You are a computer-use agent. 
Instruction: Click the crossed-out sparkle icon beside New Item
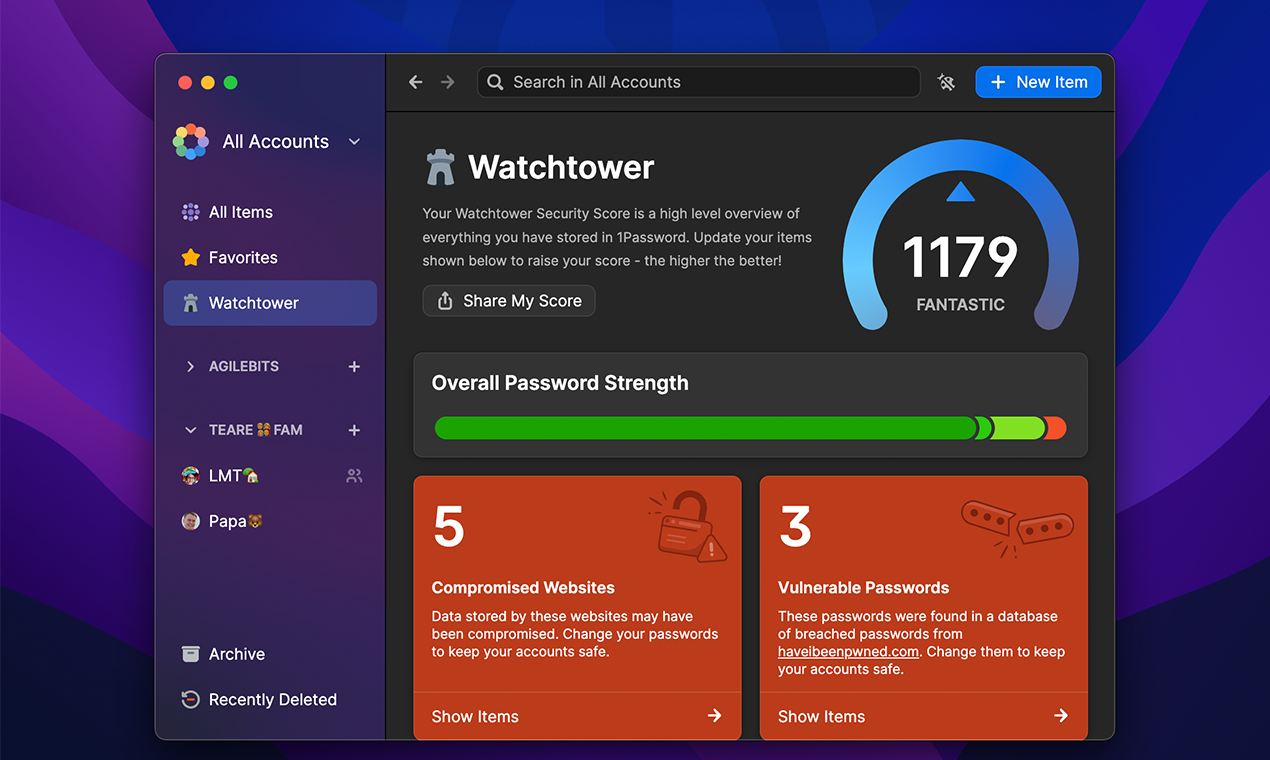(946, 82)
